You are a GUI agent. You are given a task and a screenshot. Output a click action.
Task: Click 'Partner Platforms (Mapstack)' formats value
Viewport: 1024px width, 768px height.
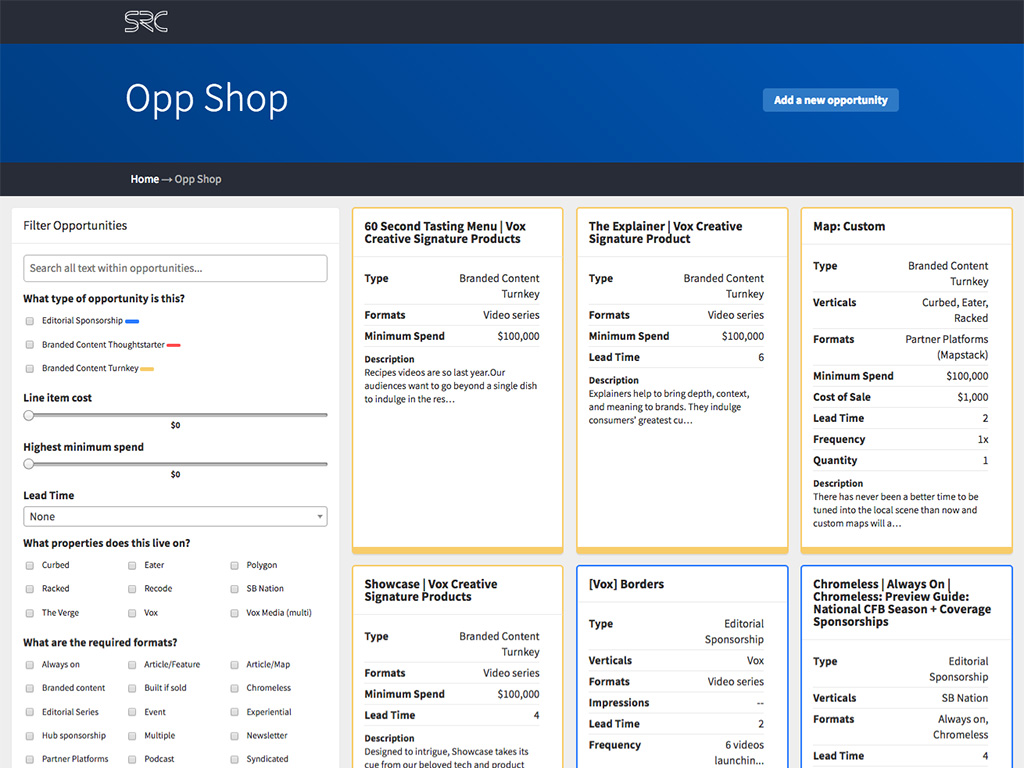946,347
